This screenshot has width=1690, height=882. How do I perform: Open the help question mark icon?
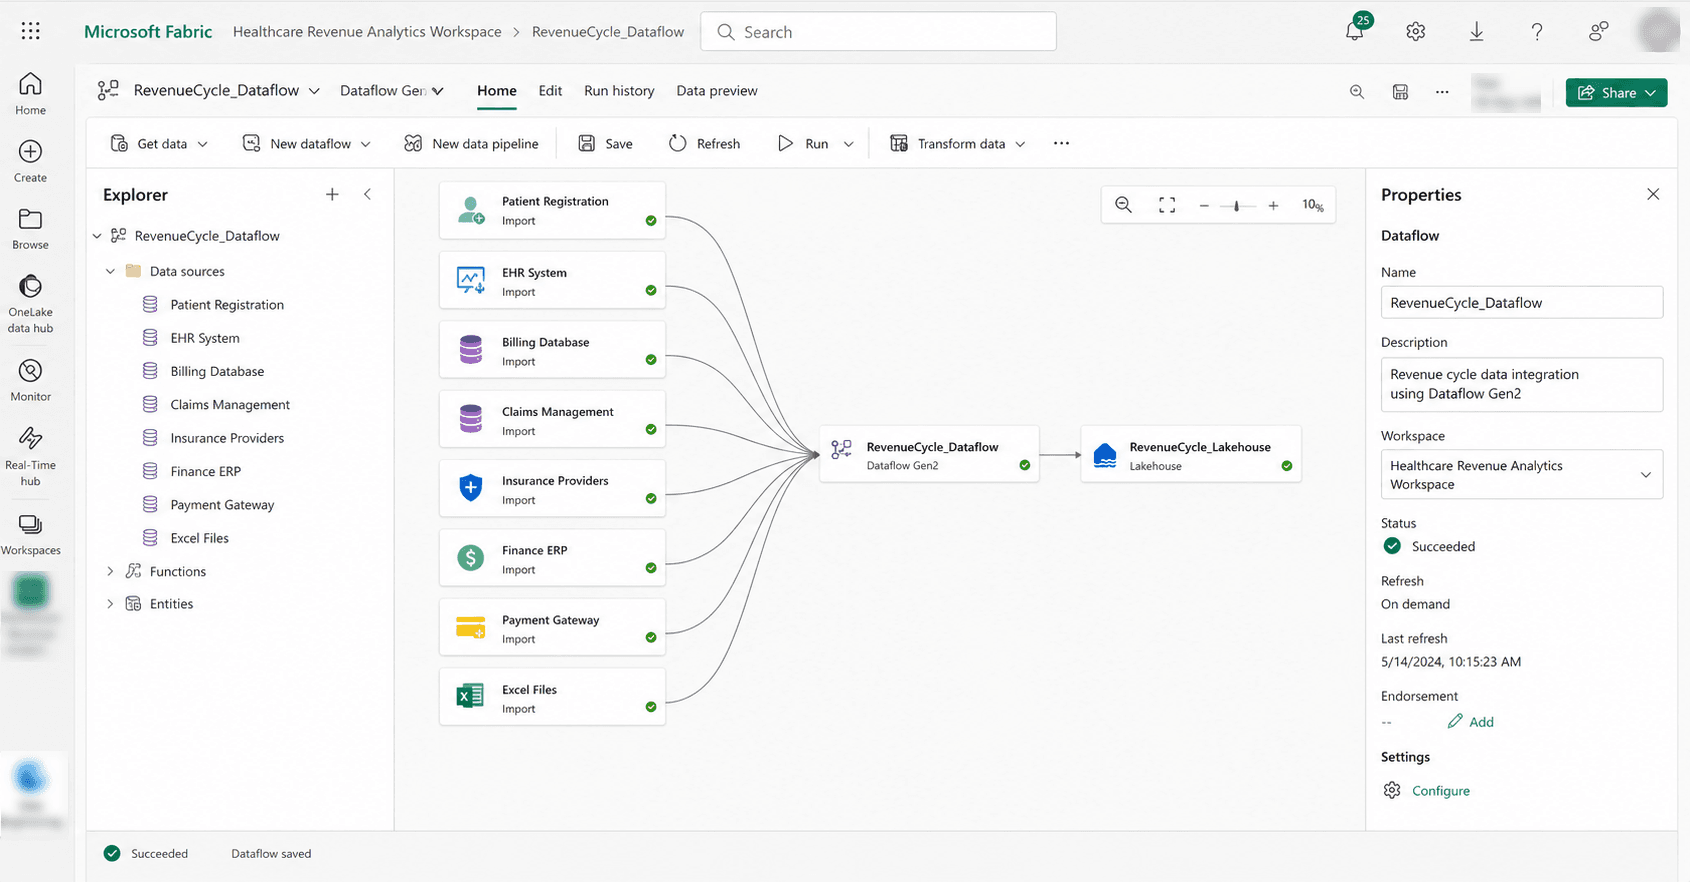(1537, 32)
